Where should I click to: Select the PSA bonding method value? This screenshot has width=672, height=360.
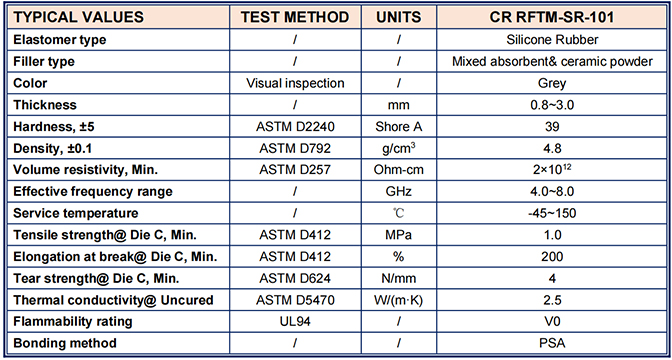pos(552,343)
